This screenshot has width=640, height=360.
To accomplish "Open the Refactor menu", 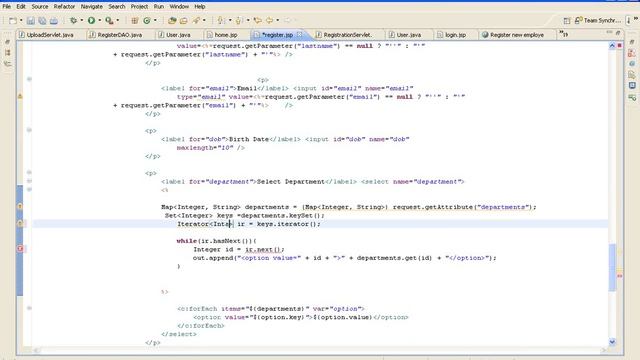I will click(x=64, y=7).
